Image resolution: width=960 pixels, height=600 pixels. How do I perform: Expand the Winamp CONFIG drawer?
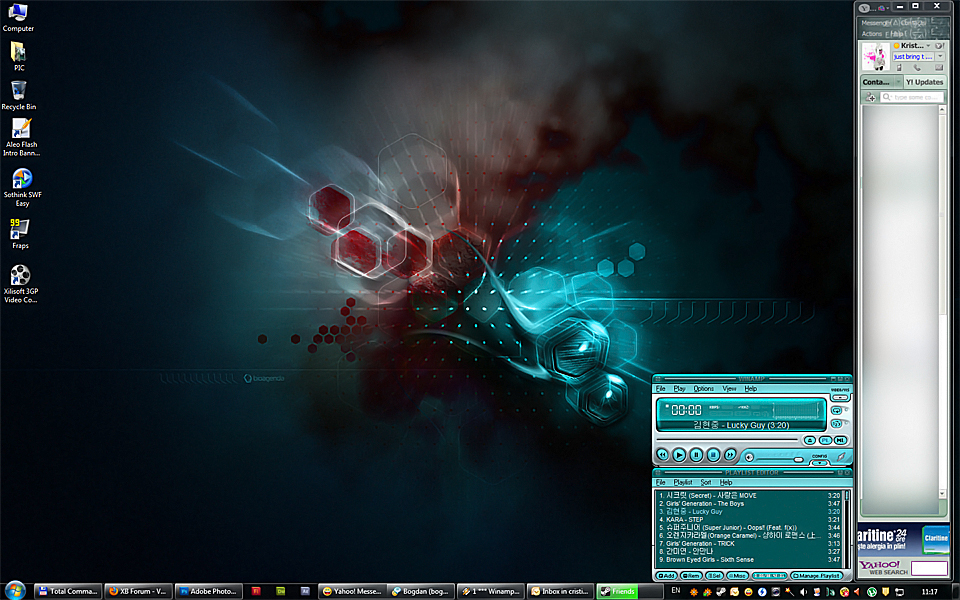(x=819, y=463)
